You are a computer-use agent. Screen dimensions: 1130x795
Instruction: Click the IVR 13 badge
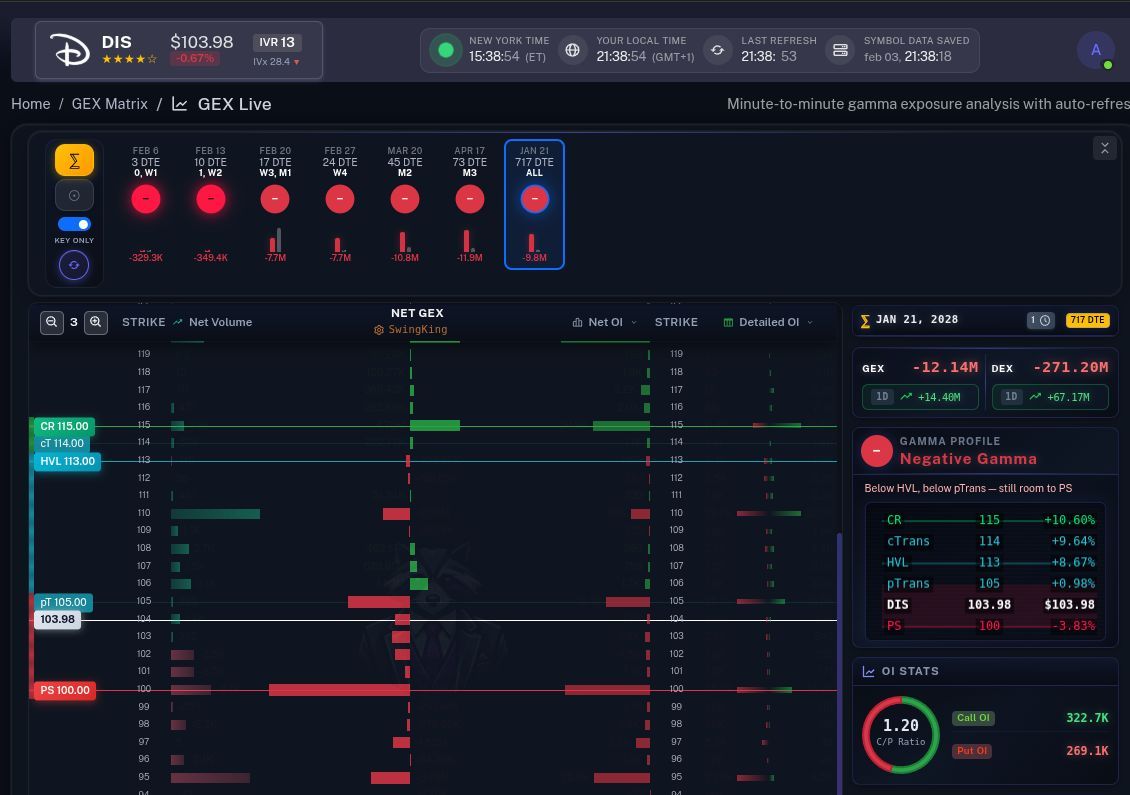277,43
